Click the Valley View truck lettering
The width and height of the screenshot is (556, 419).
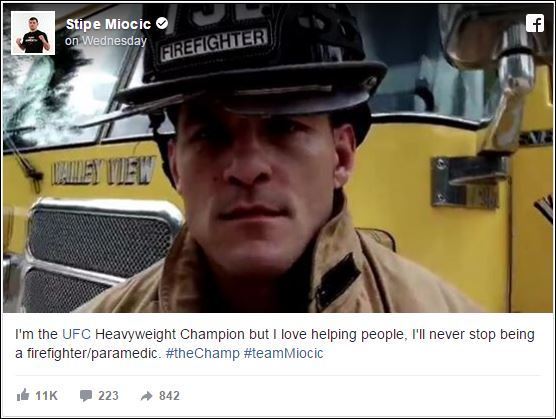(x=103, y=171)
